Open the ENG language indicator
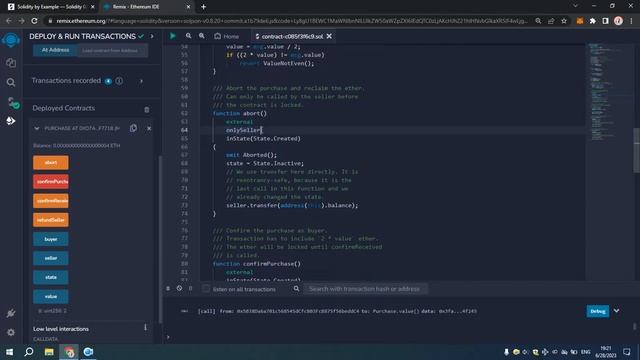 (586, 352)
